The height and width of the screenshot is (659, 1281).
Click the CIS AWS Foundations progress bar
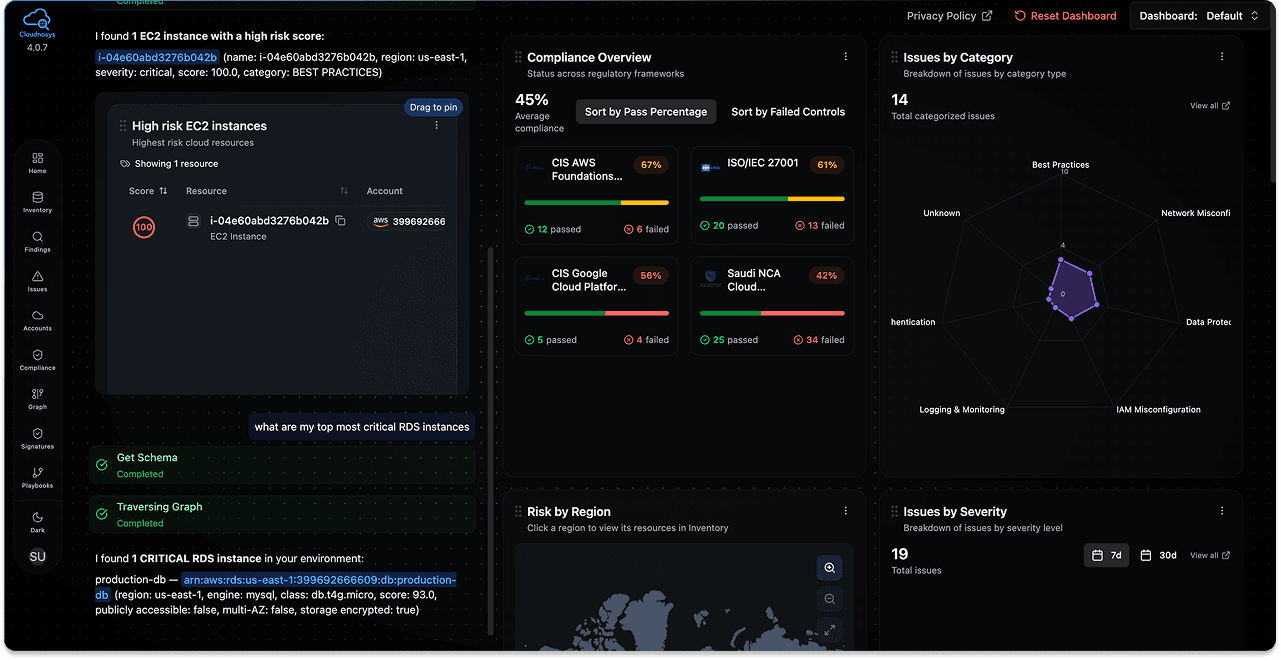[597, 203]
